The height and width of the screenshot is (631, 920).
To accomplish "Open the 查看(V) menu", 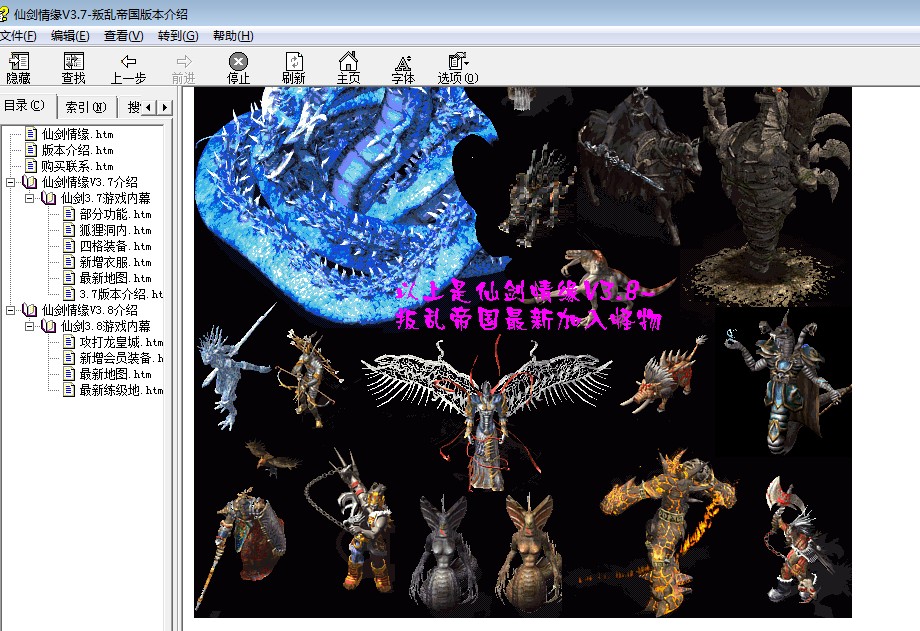I will [x=123, y=36].
